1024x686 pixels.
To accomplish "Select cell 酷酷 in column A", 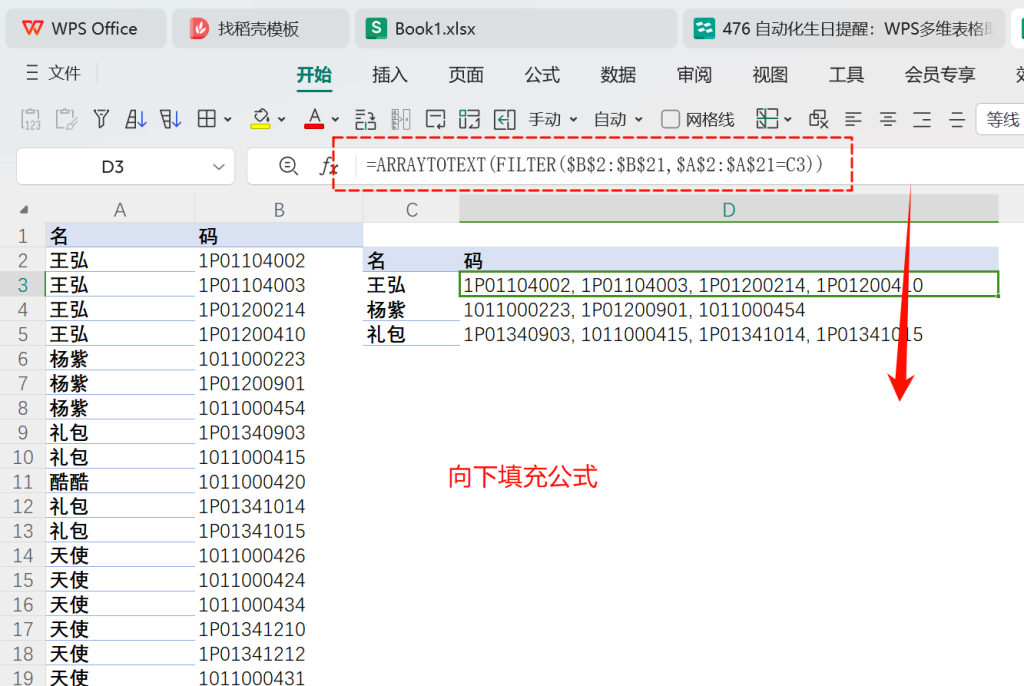I will click(120, 482).
